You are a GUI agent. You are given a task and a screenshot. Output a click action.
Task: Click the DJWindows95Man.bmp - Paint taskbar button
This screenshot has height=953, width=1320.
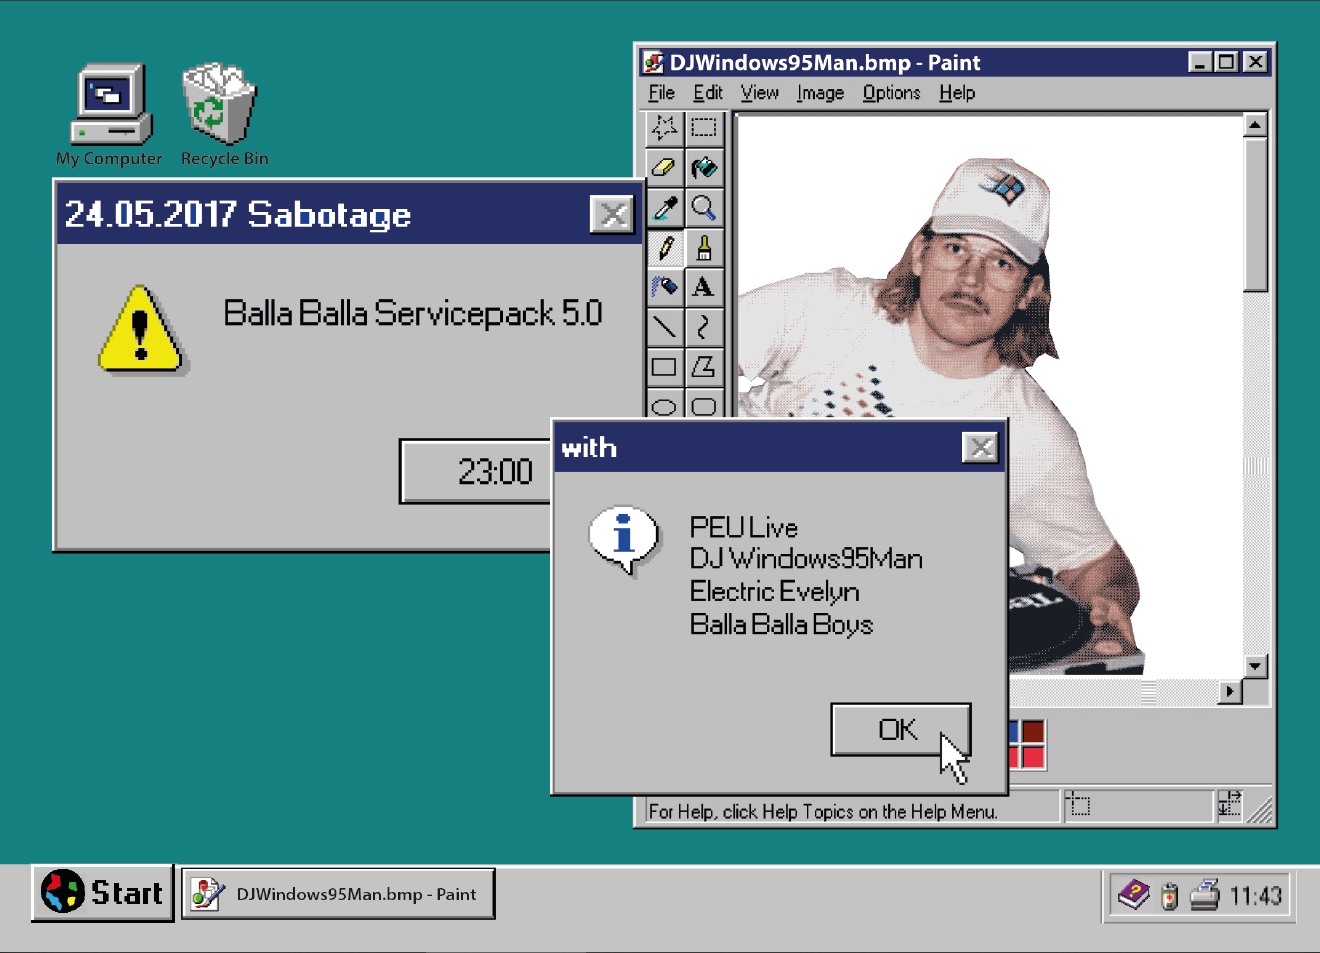(x=338, y=894)
